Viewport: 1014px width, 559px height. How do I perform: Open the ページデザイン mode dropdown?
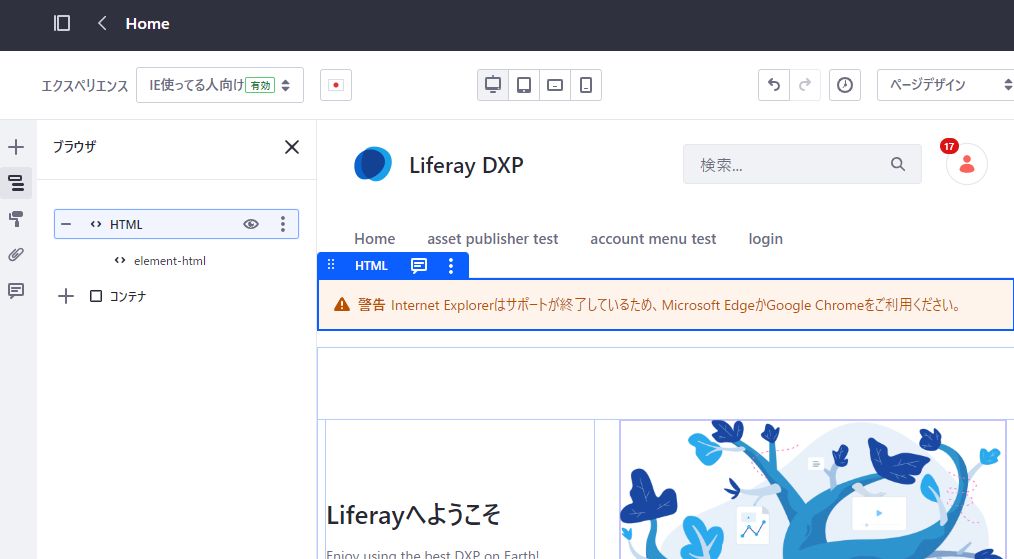coord(945,85)
